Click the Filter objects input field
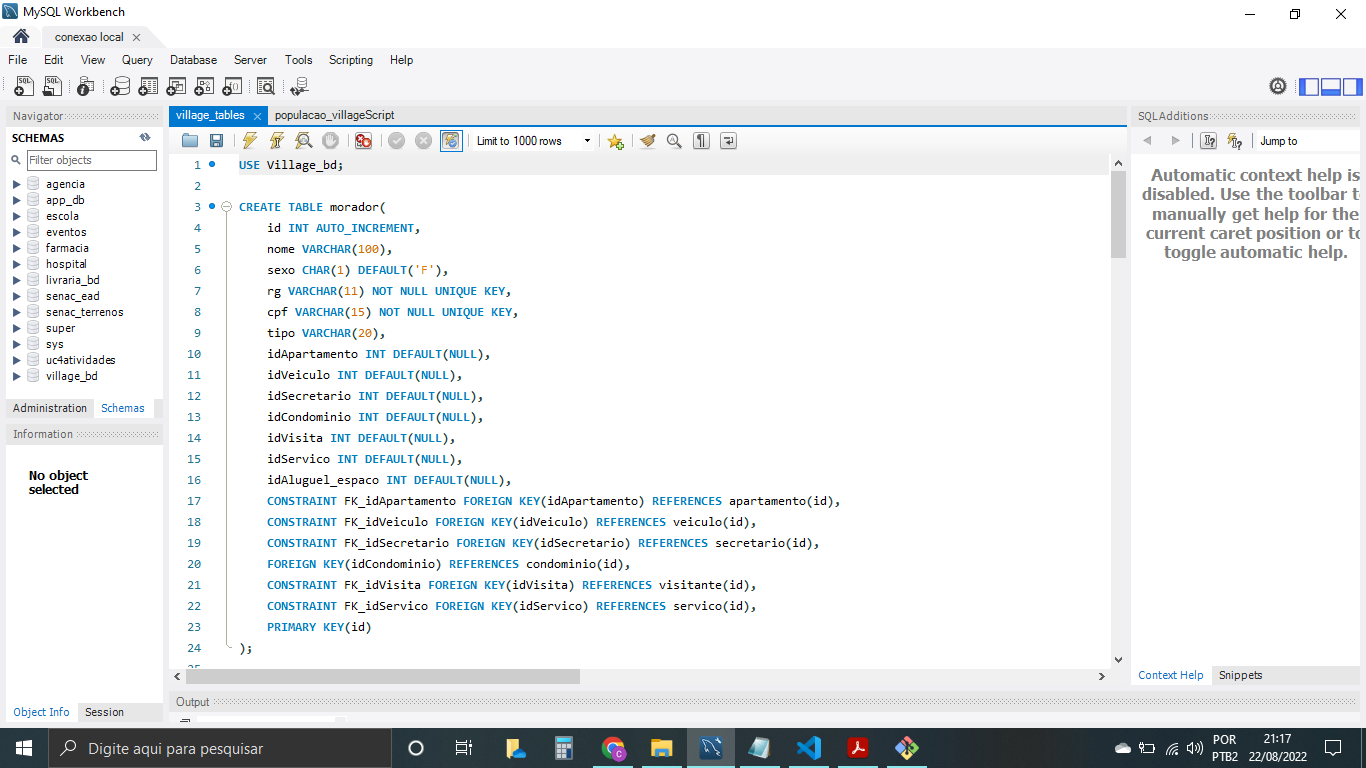The height and width of the screenshot is (768, 1366). 91,159
